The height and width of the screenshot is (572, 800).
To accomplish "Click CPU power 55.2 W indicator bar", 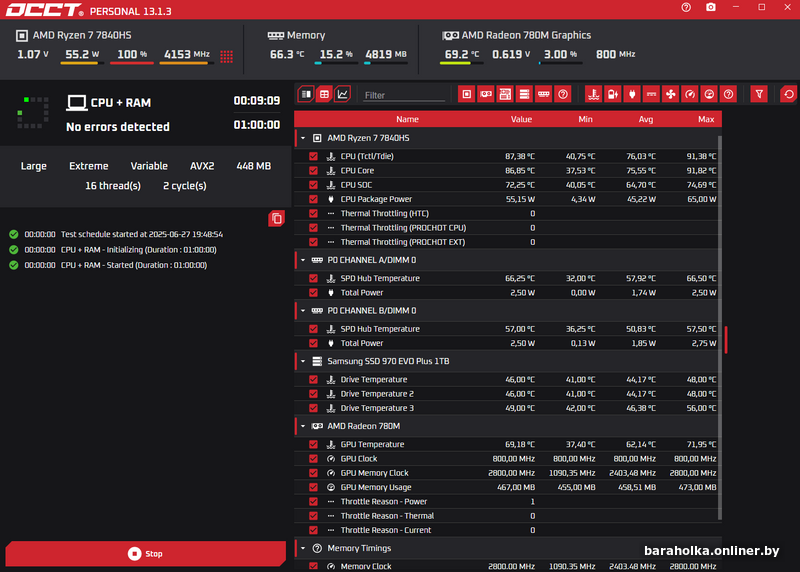I will [x=82, y=63].
